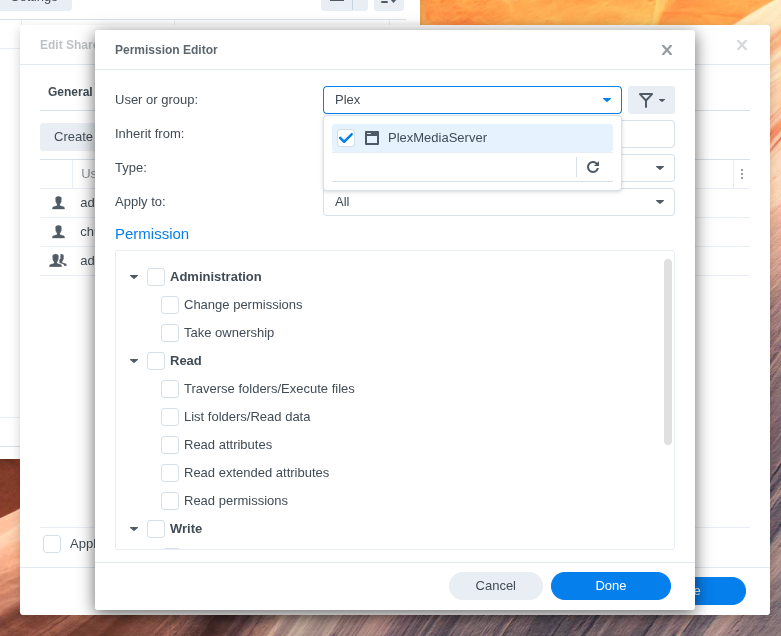Collapse the Administration permission group

pos(134,277)
